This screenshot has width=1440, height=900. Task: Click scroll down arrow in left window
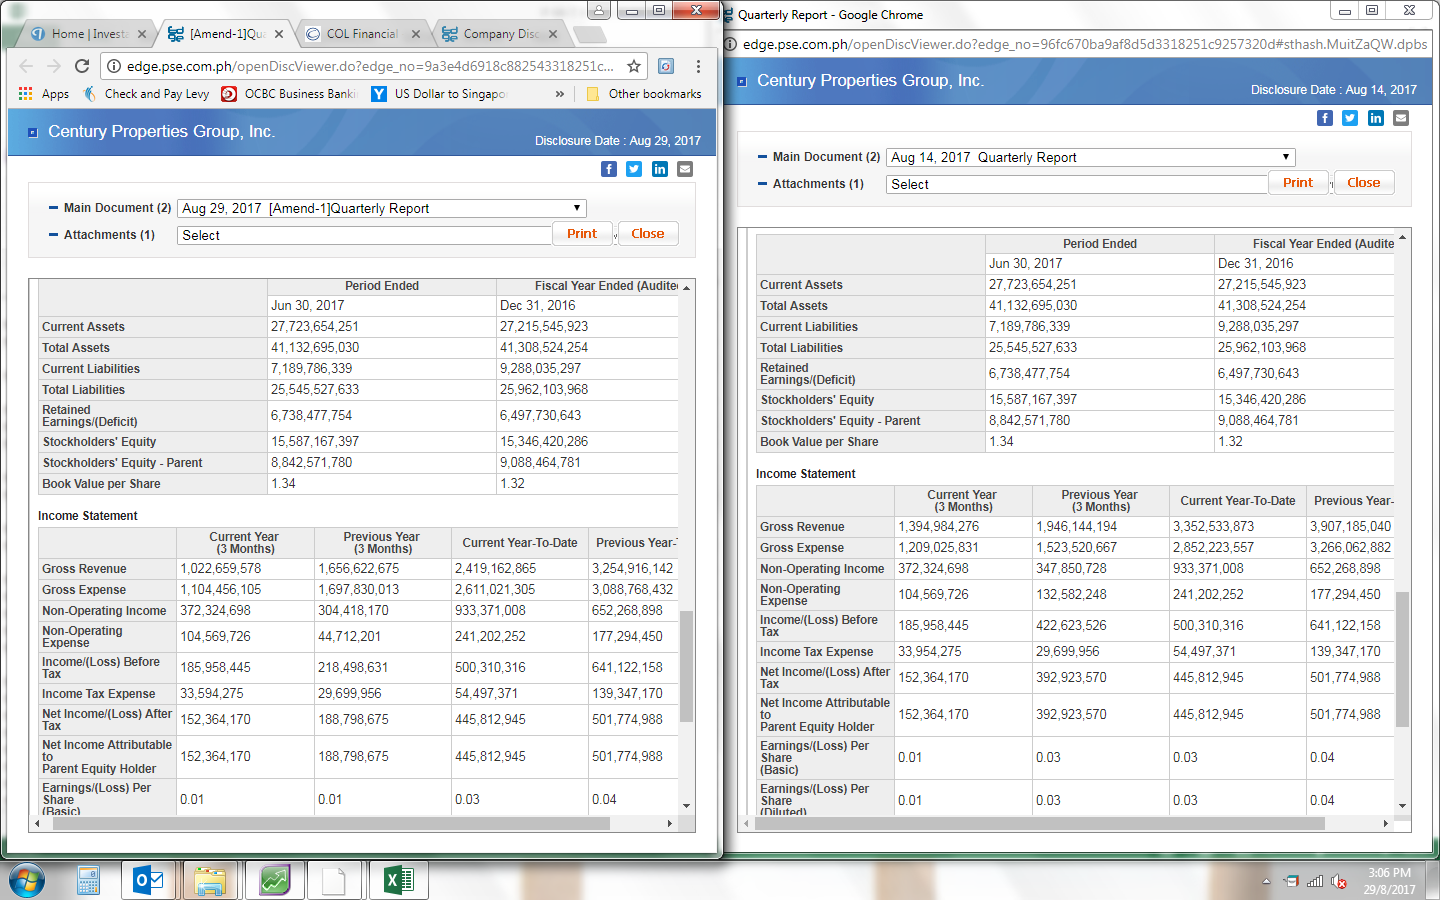[x=686, y=806]
